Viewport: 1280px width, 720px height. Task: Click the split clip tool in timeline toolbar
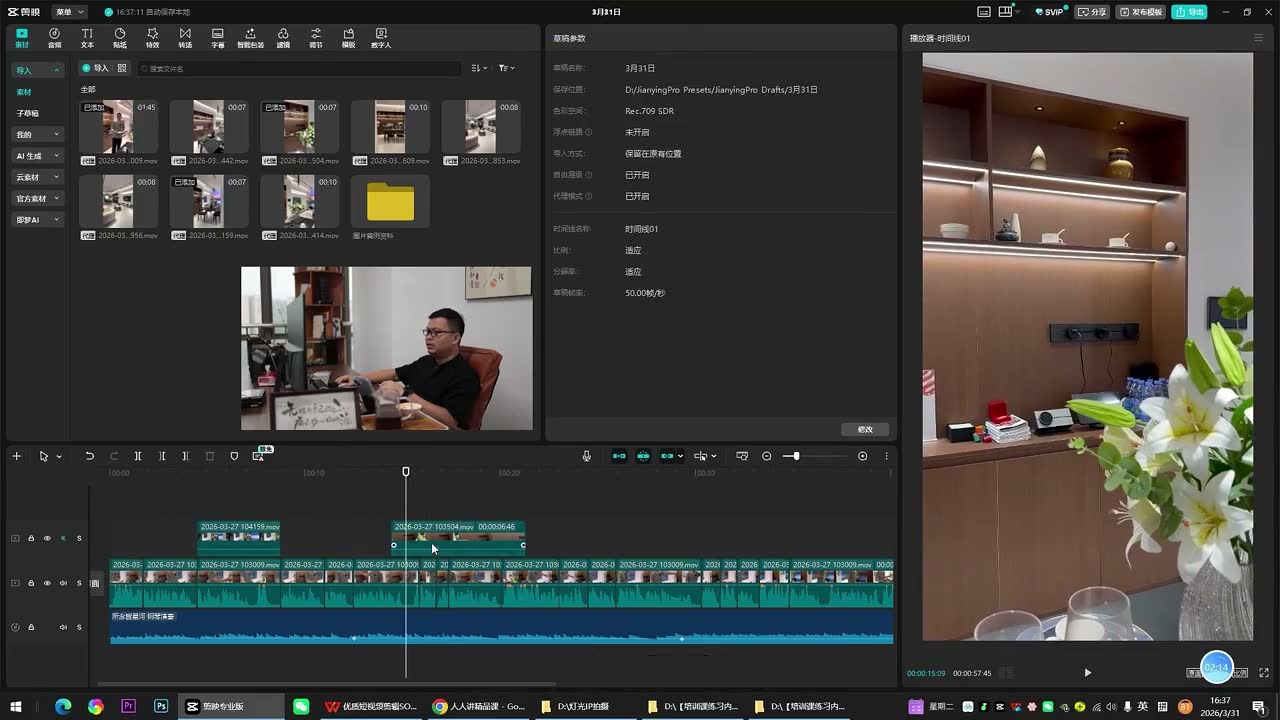[x=138, y=456]
